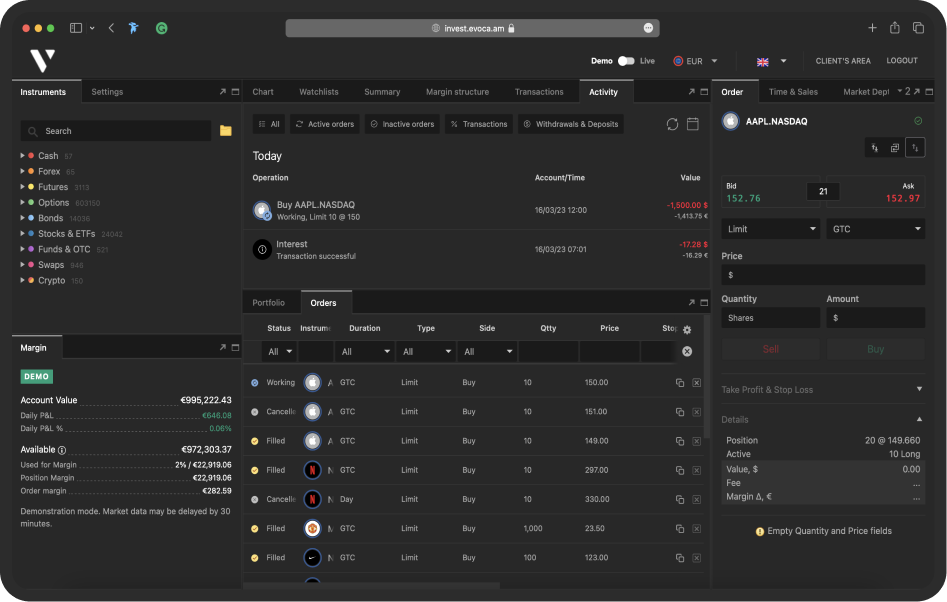Switch to the Portfolio tab
Image resolution: width=947 pixels, height=602 pixels.
(x=268, y=302)
